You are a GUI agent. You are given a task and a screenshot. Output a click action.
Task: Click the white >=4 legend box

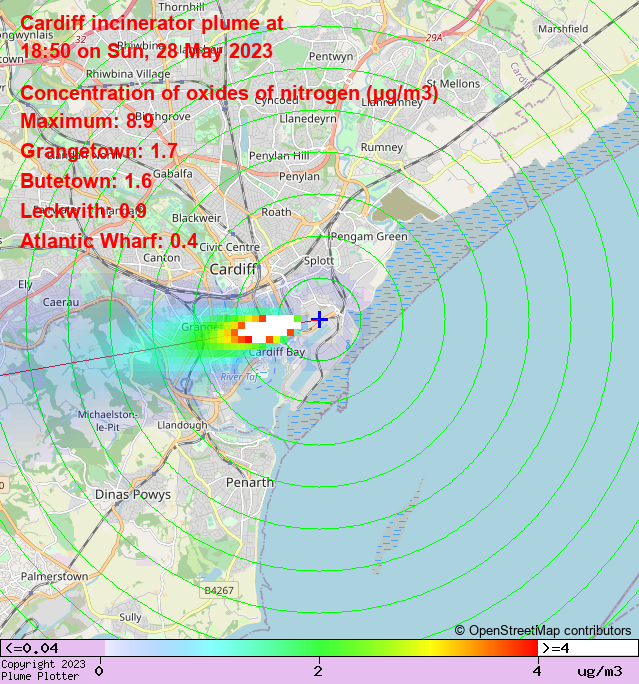coord(588,648)
